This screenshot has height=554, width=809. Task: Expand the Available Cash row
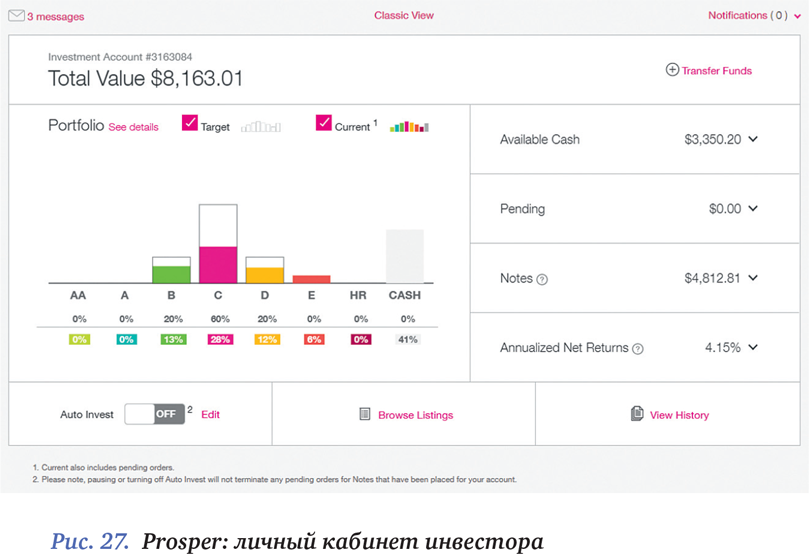click(753, 140)
